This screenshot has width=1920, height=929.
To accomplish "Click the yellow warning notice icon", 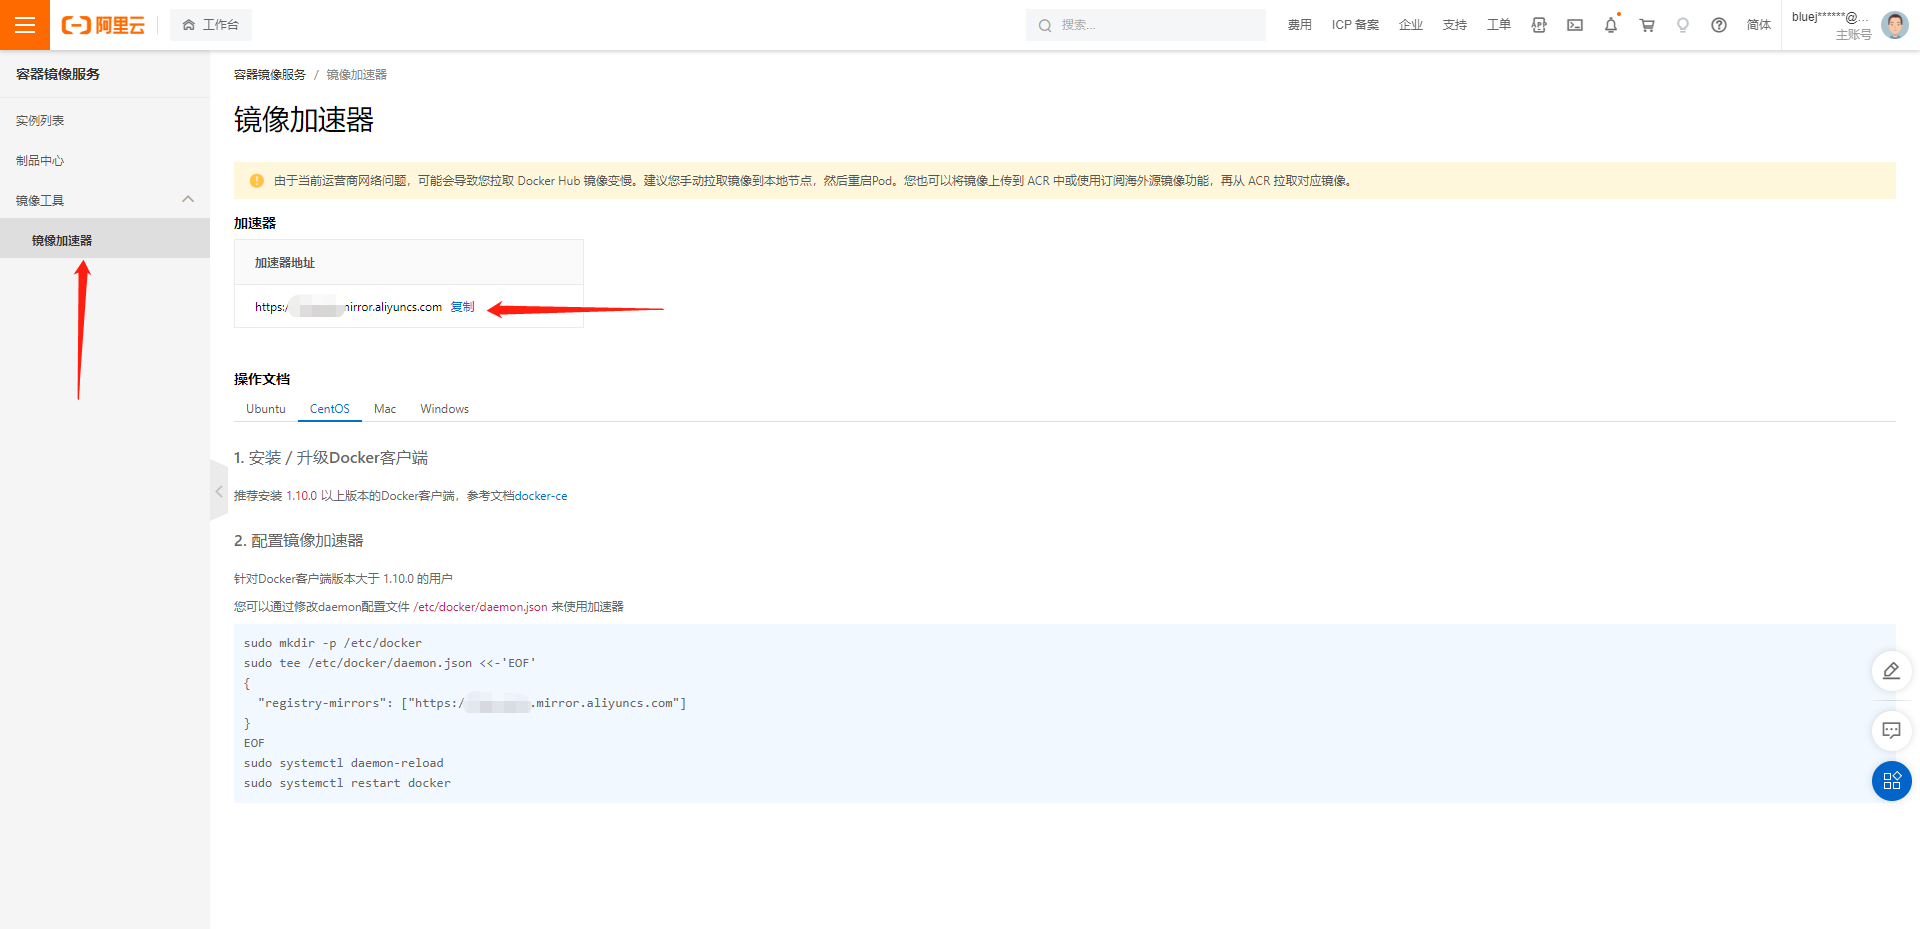I will tap(256, 181).
